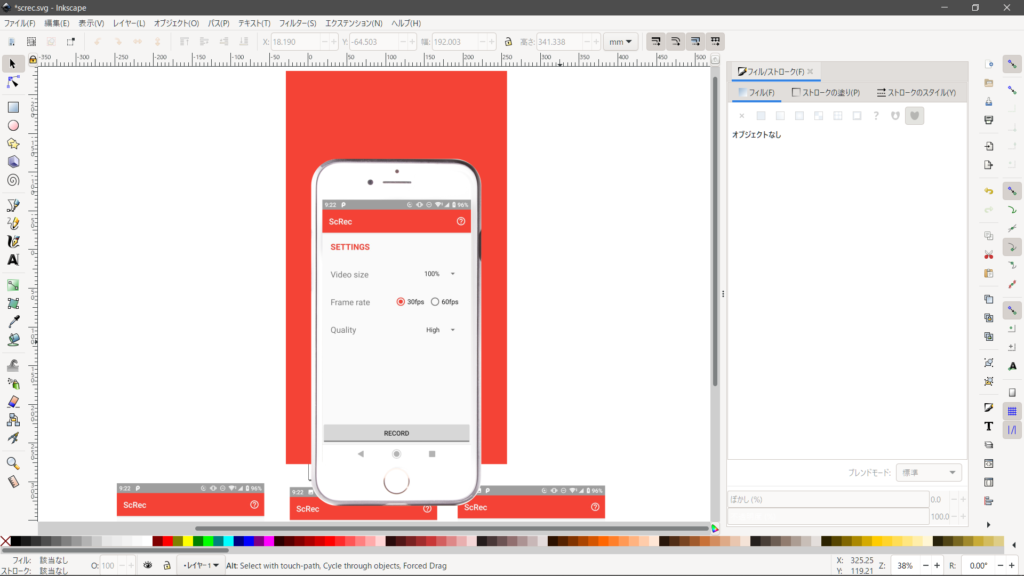
Task: Click the canvas horizontal scrollbar
Action: pyautogui.click(x=451, y=528)
